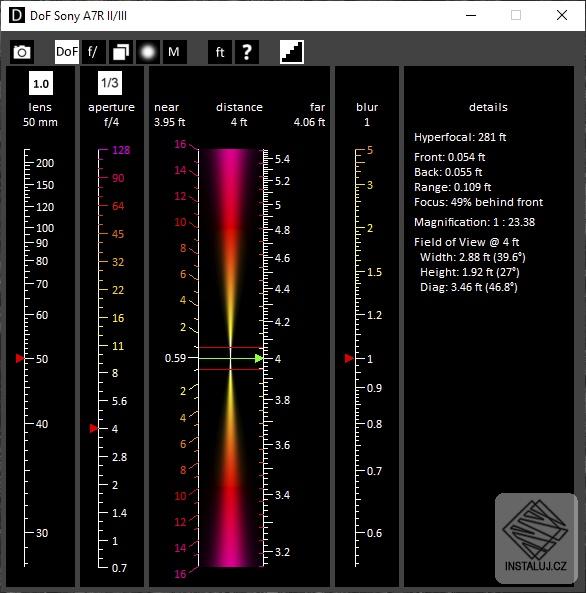Viewport: 586px width, 593px height.
Task: Click the red marker at 1 on blur scale
Action: pyautogui.click(x=349, y=358)
